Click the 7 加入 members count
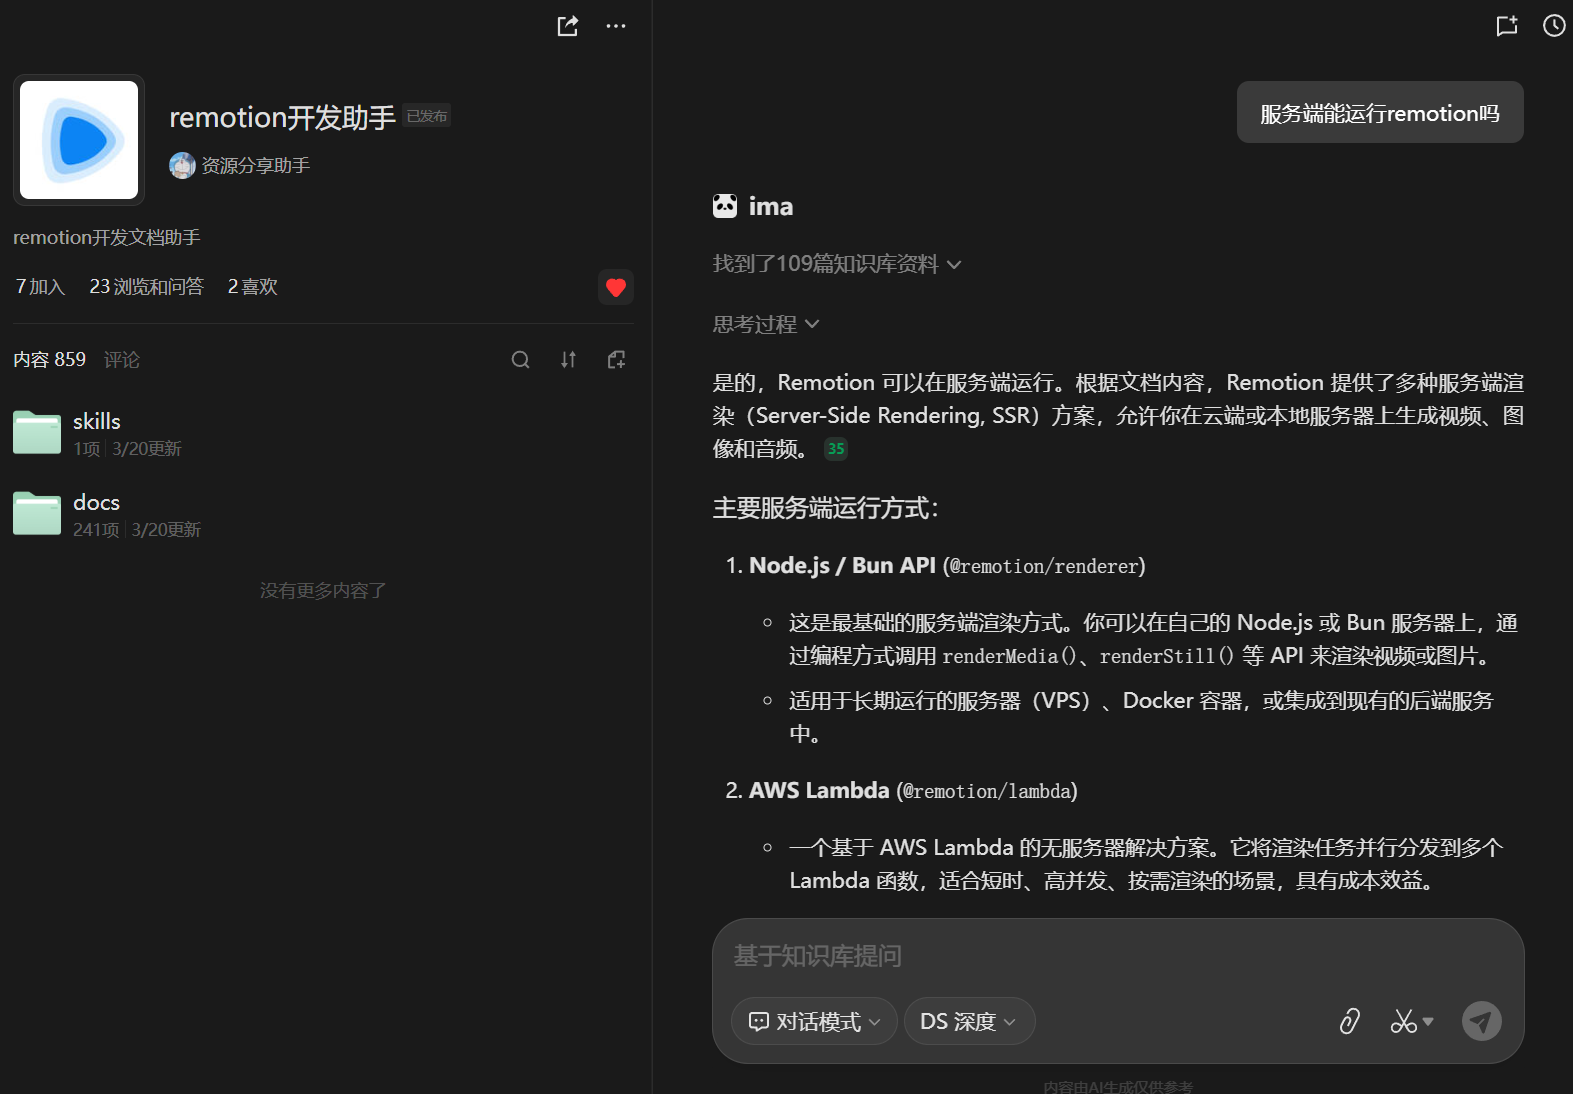1573x1094 pixels. point(40,287)
